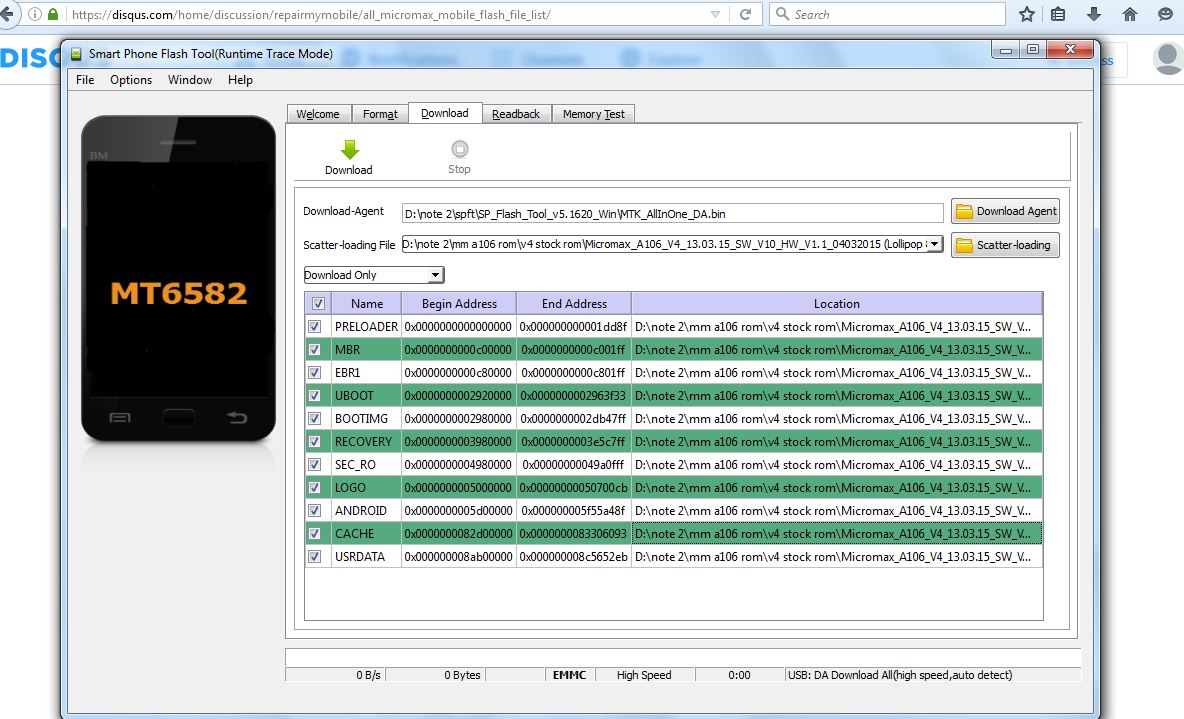Uncheck the USRDATA partition
Viewport: 1184px width, 719px height.
(315, 557)
